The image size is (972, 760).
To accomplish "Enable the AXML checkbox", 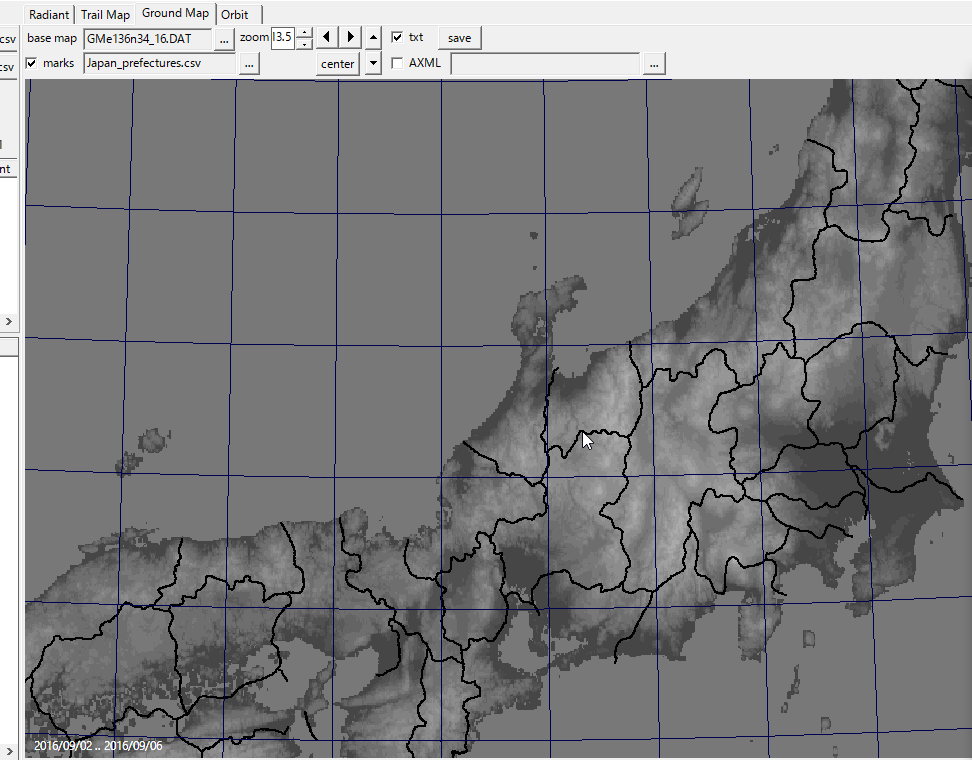I will tap(397, 64).
